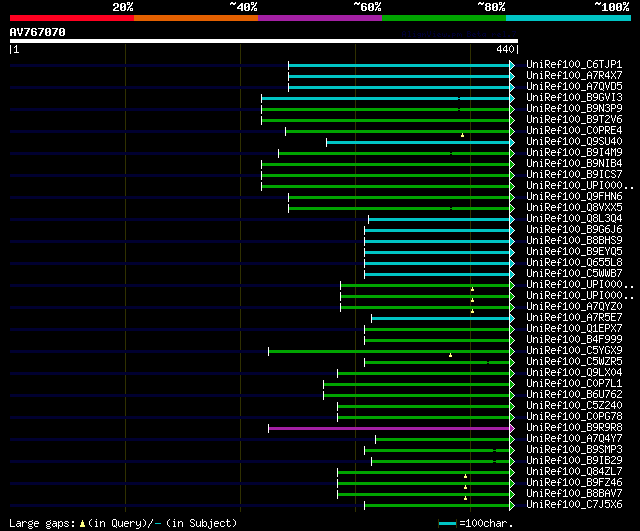Open the UniRef100_A7QVD5 hit
The width and height of the screenshot is (640, 531).
click(x=574, y=87)
